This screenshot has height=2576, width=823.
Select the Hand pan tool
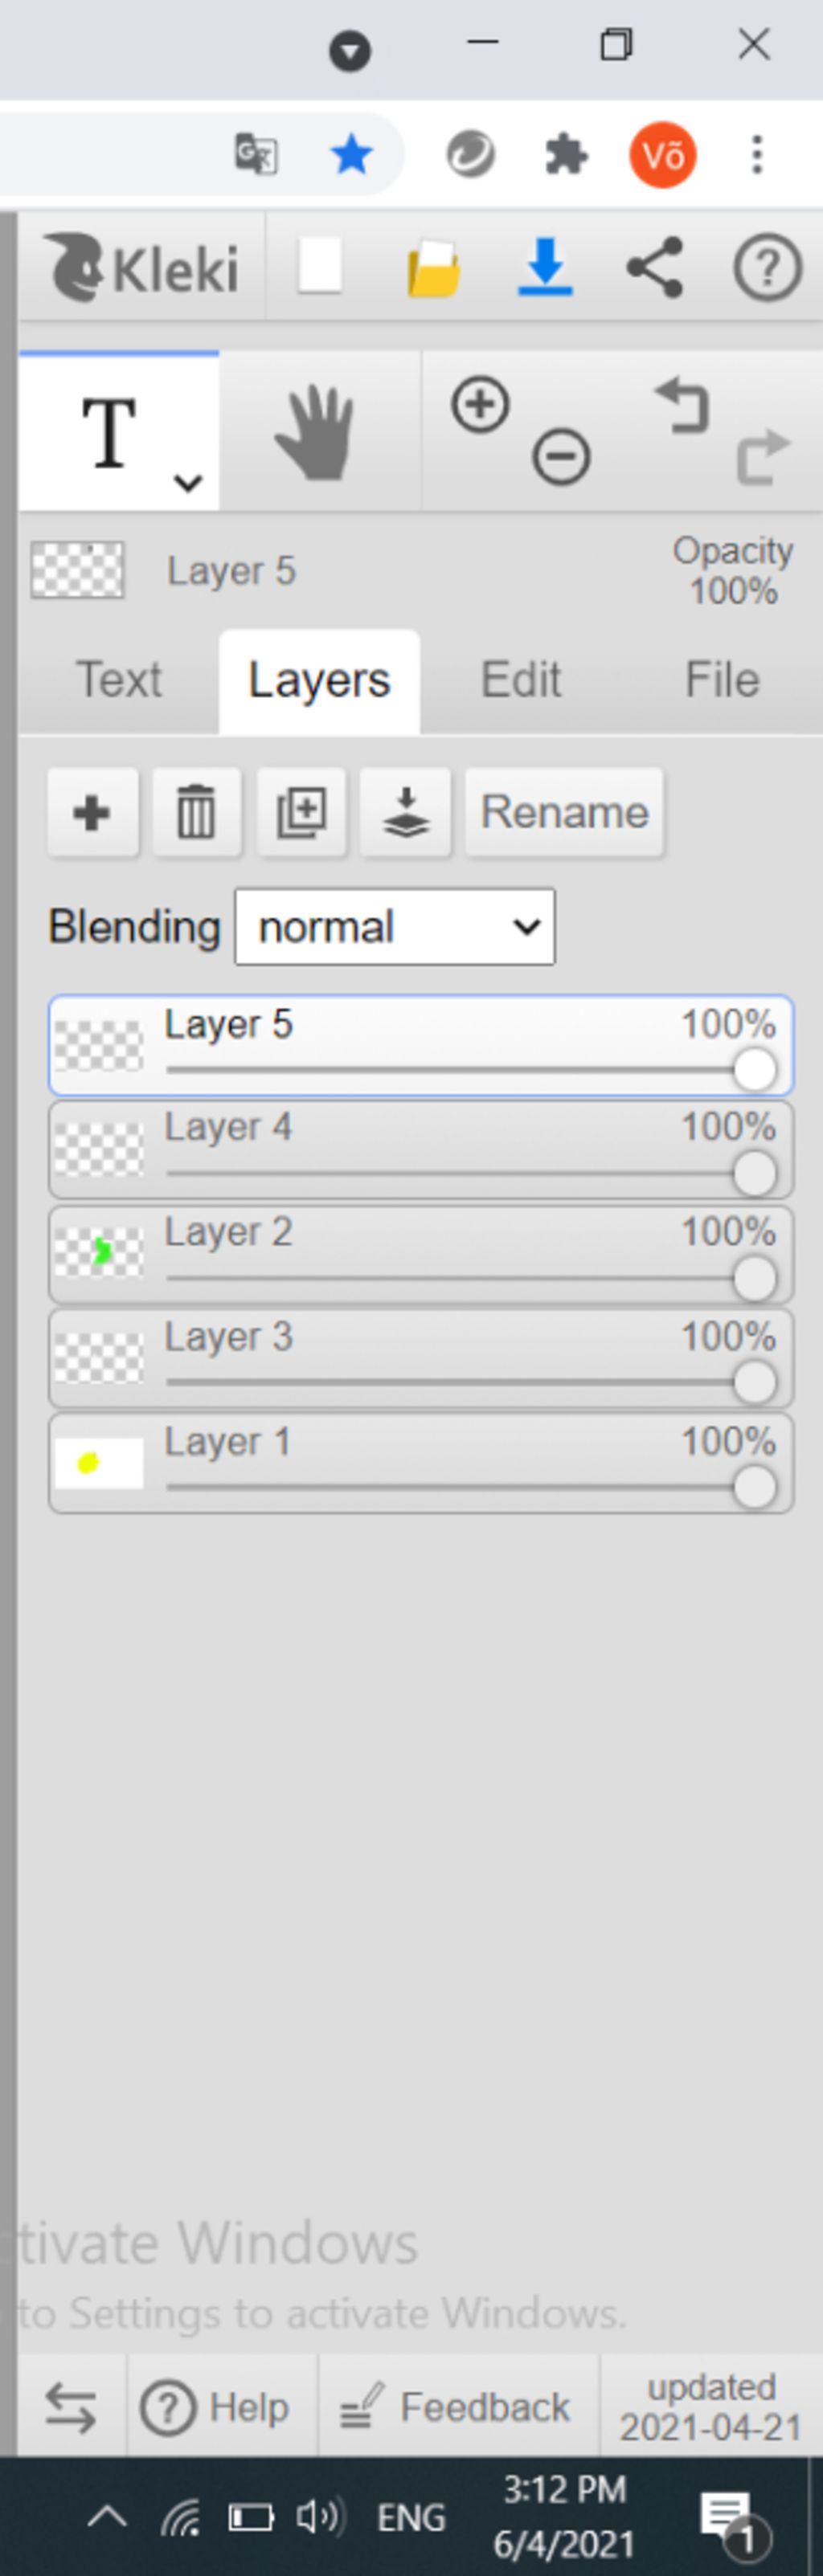(317, 432)
